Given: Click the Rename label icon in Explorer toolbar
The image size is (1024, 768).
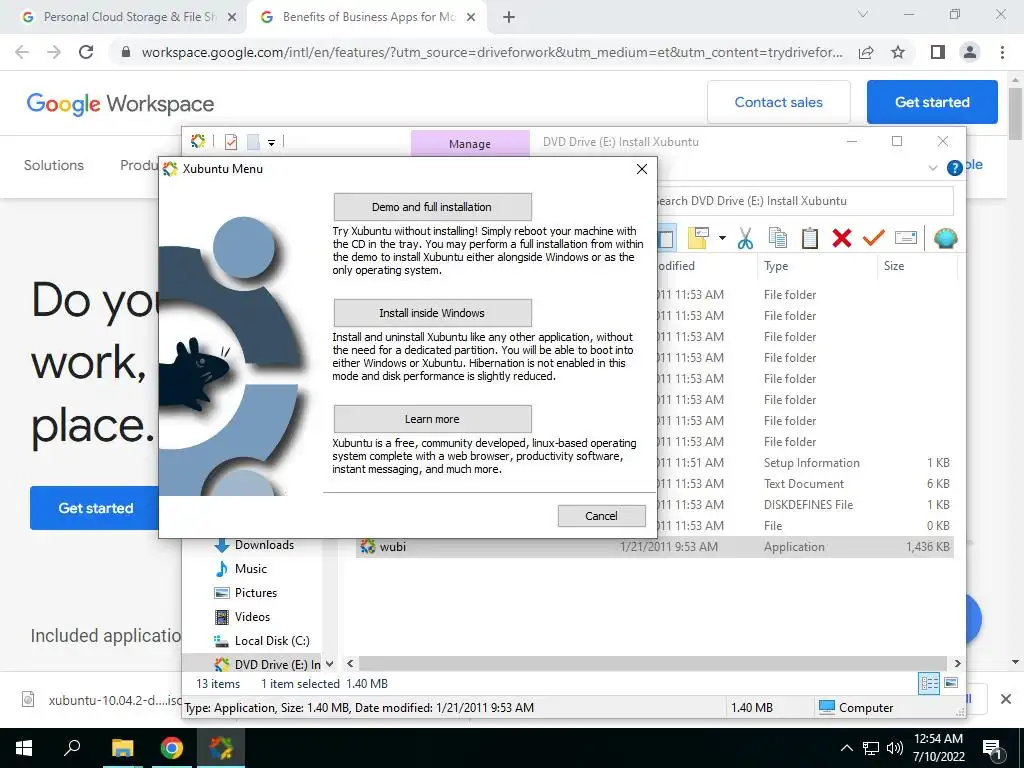Looking at the screenshot, I should 906,238.
